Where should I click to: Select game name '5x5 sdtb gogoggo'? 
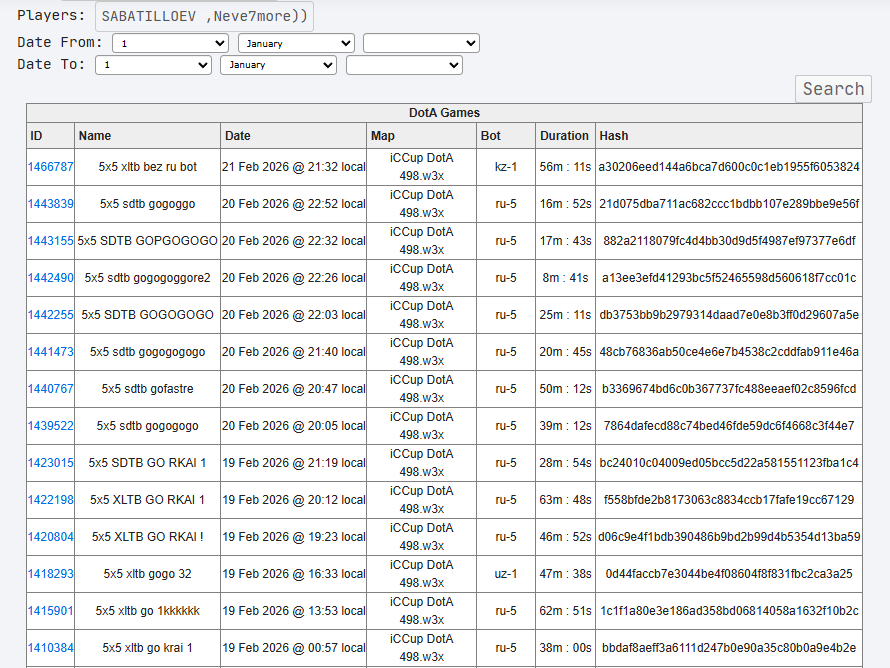(x=148, y=204)
